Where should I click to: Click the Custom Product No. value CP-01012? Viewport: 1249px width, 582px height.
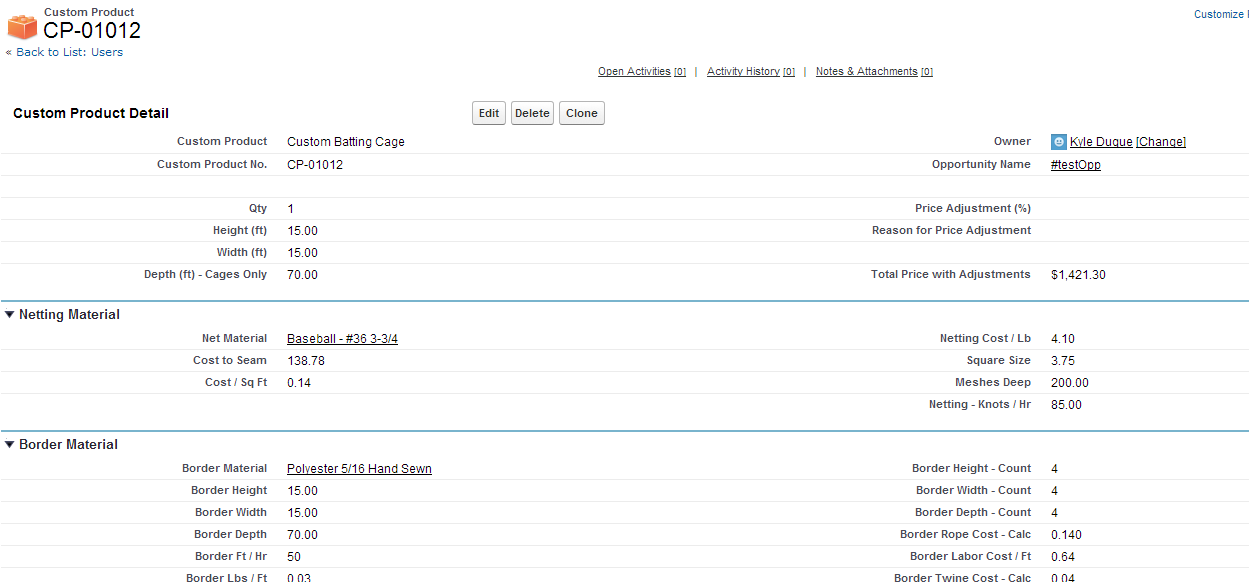click(315, 164)
